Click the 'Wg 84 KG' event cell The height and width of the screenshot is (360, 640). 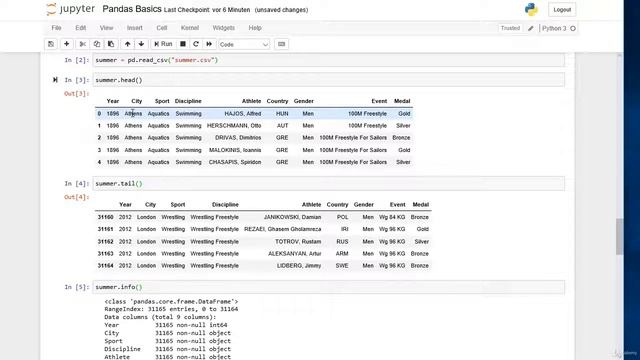(392, 217)
